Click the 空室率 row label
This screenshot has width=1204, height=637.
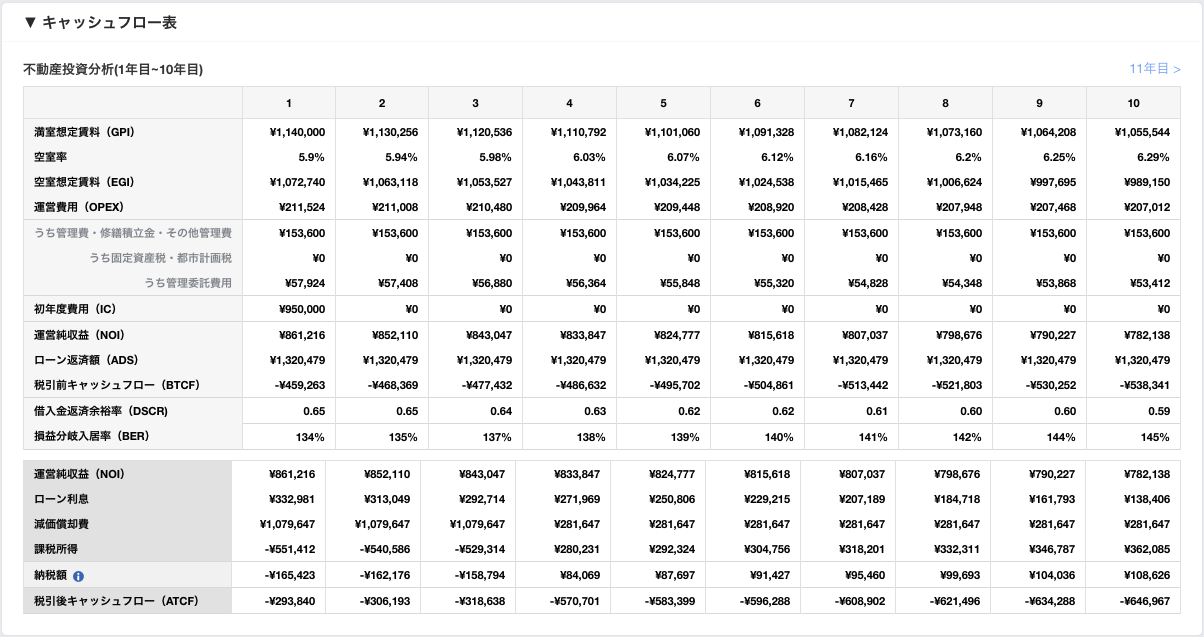click(49, 157)
